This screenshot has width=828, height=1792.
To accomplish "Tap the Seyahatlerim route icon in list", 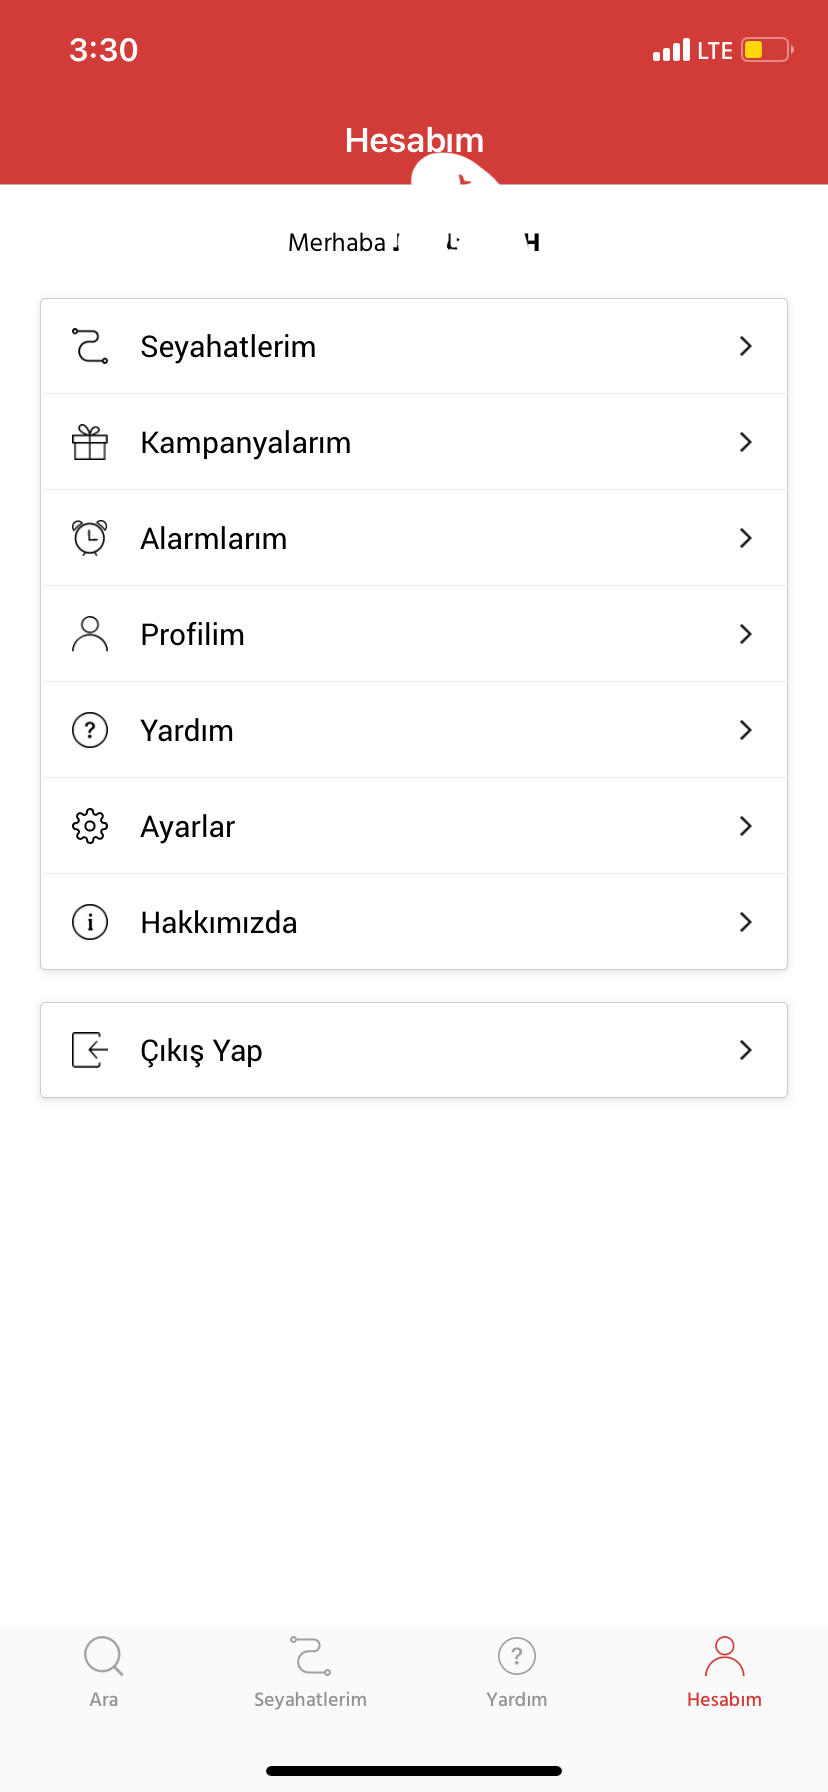I will [x=90, y=346].
